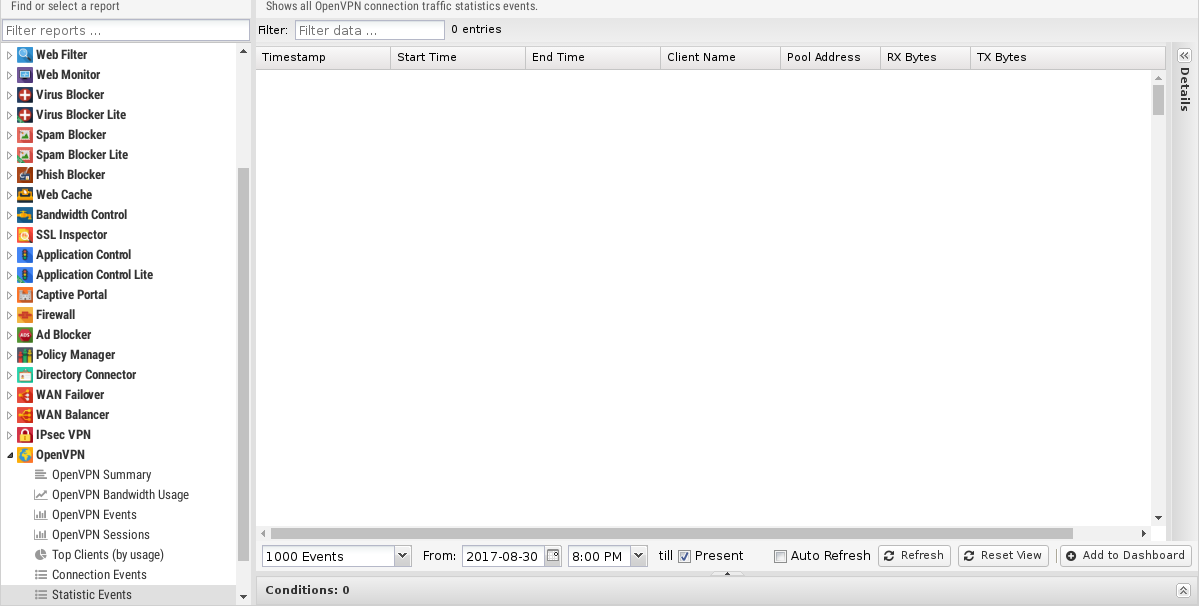Screen dimensions: 1199x606
Task: Open the From date calendar picker icon
Action: pos(553,556)
